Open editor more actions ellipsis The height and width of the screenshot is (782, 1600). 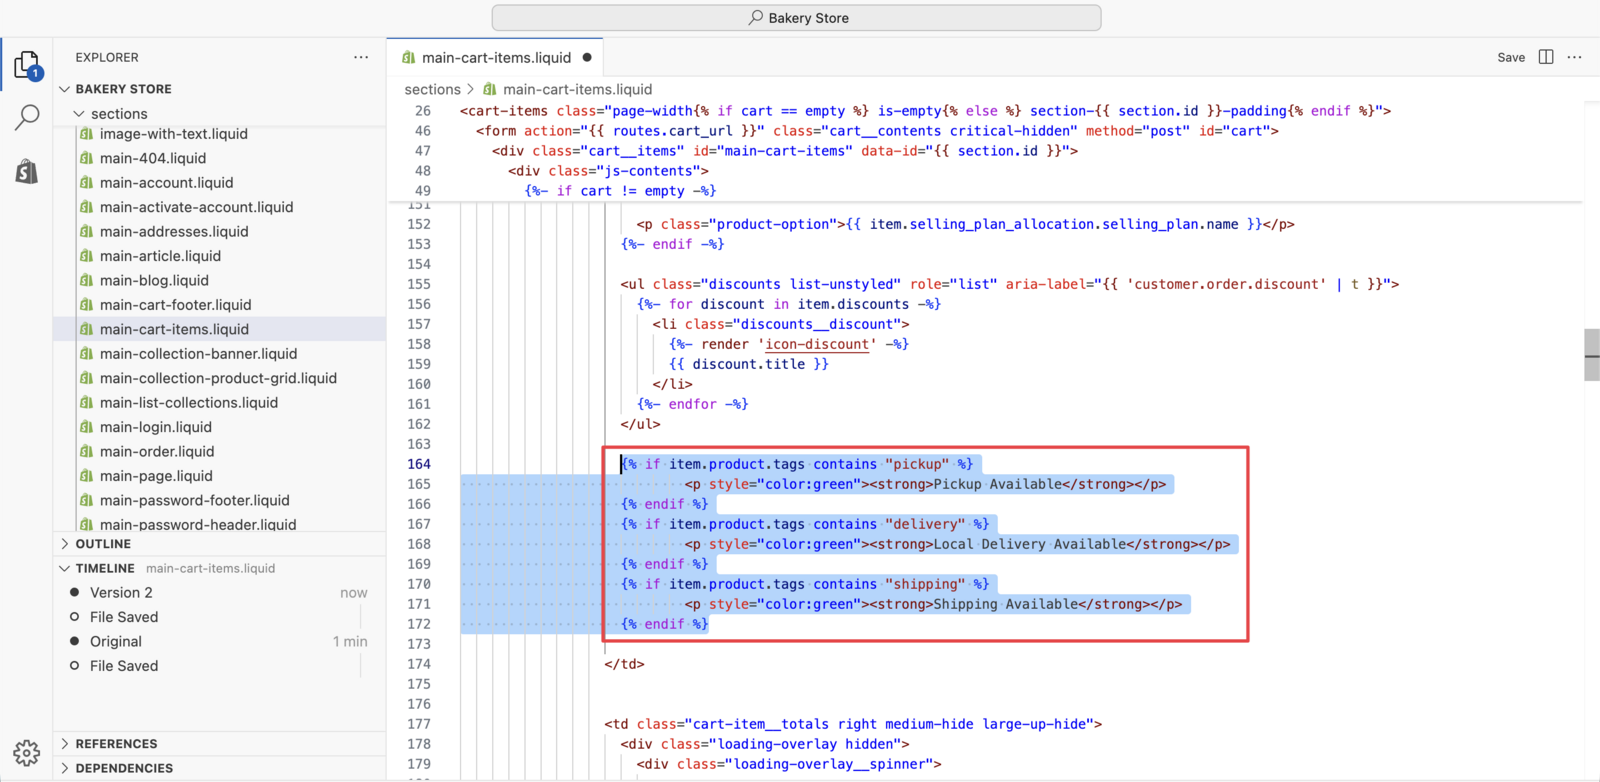click(1575, 57)
